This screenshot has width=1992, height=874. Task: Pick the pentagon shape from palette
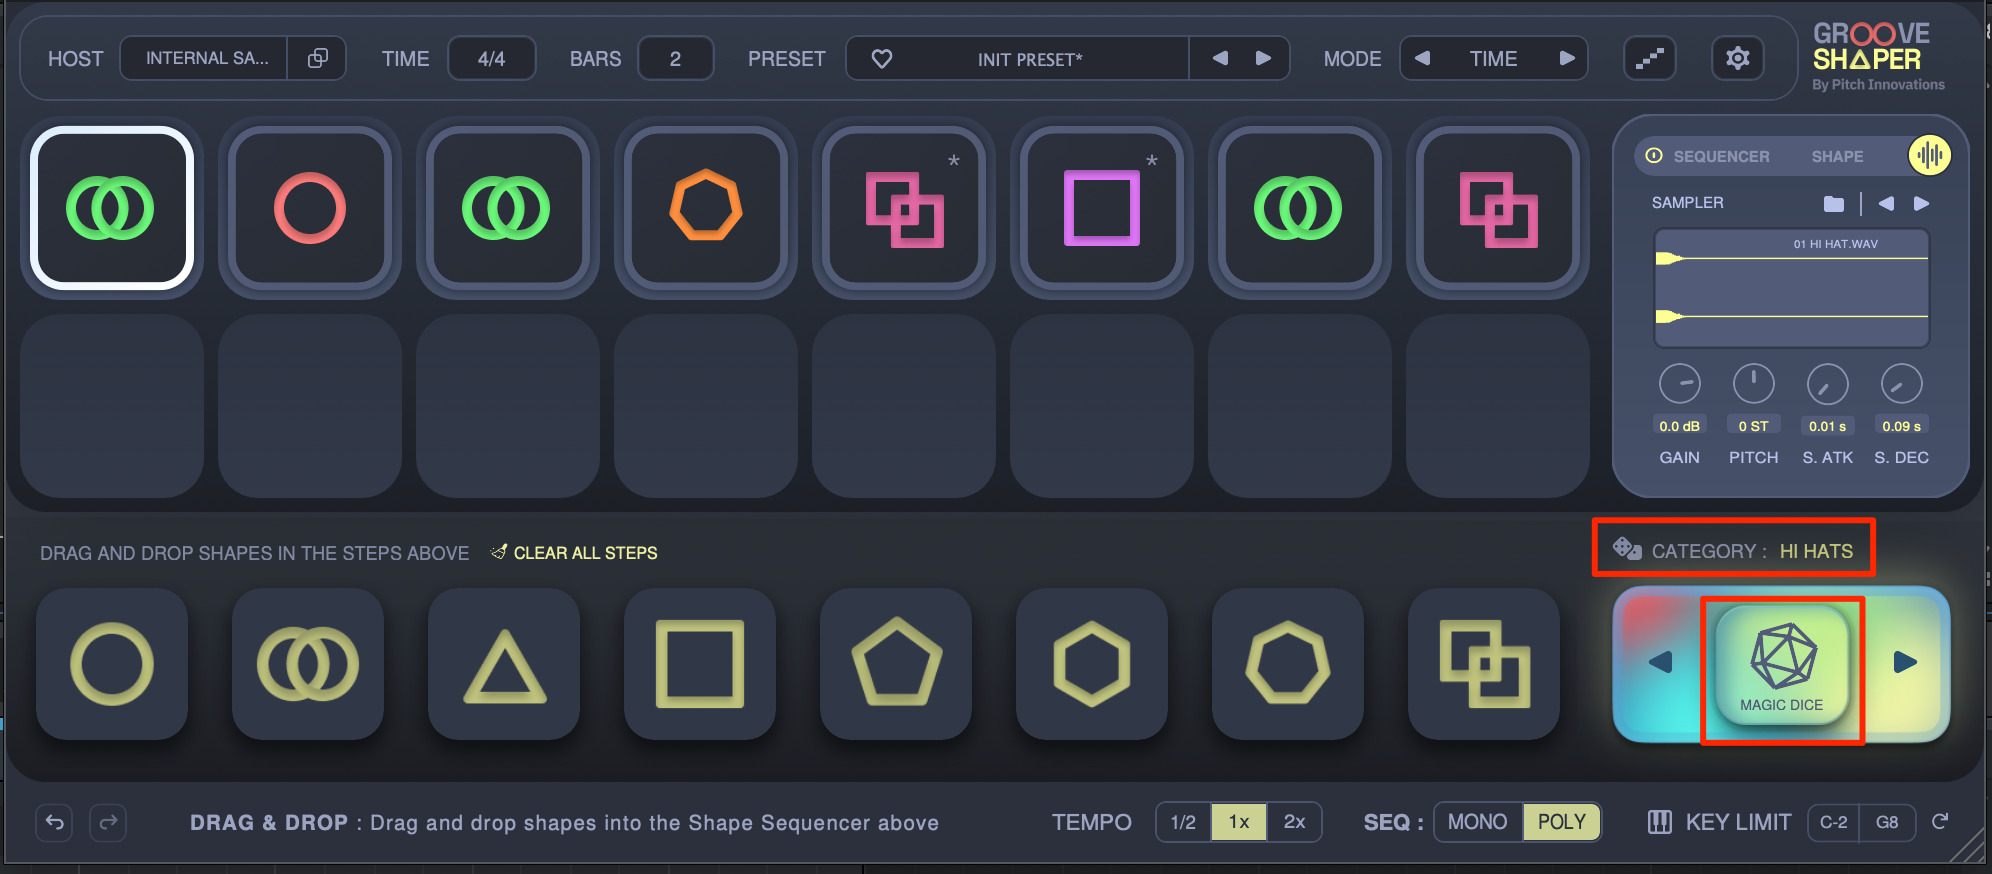(896, 664)
